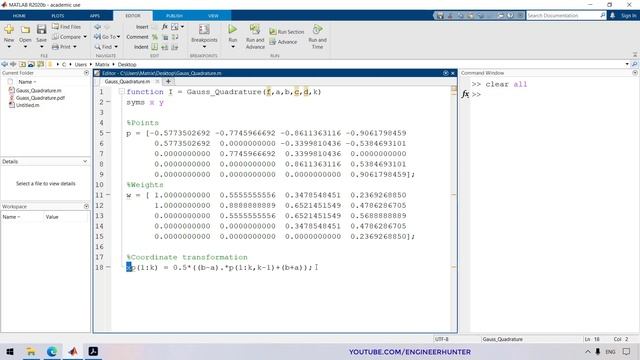
Task: Expand the folder path history dropdown
Action: 627,64
